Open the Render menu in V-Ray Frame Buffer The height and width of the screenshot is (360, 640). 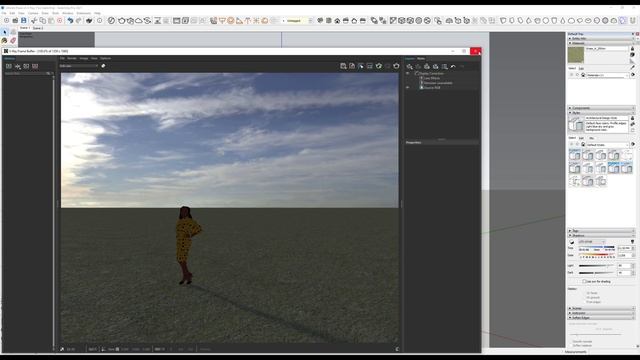pos(72,58)
